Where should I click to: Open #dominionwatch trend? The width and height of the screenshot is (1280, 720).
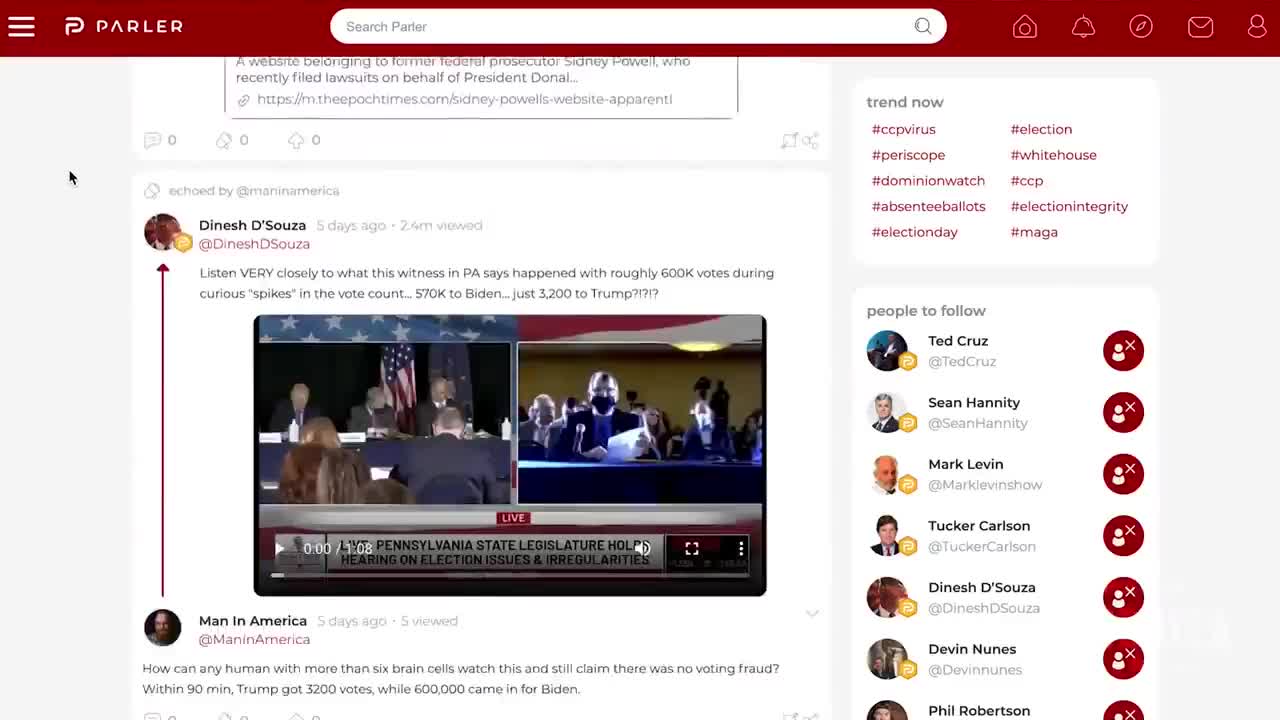click(x=928, y=181)
